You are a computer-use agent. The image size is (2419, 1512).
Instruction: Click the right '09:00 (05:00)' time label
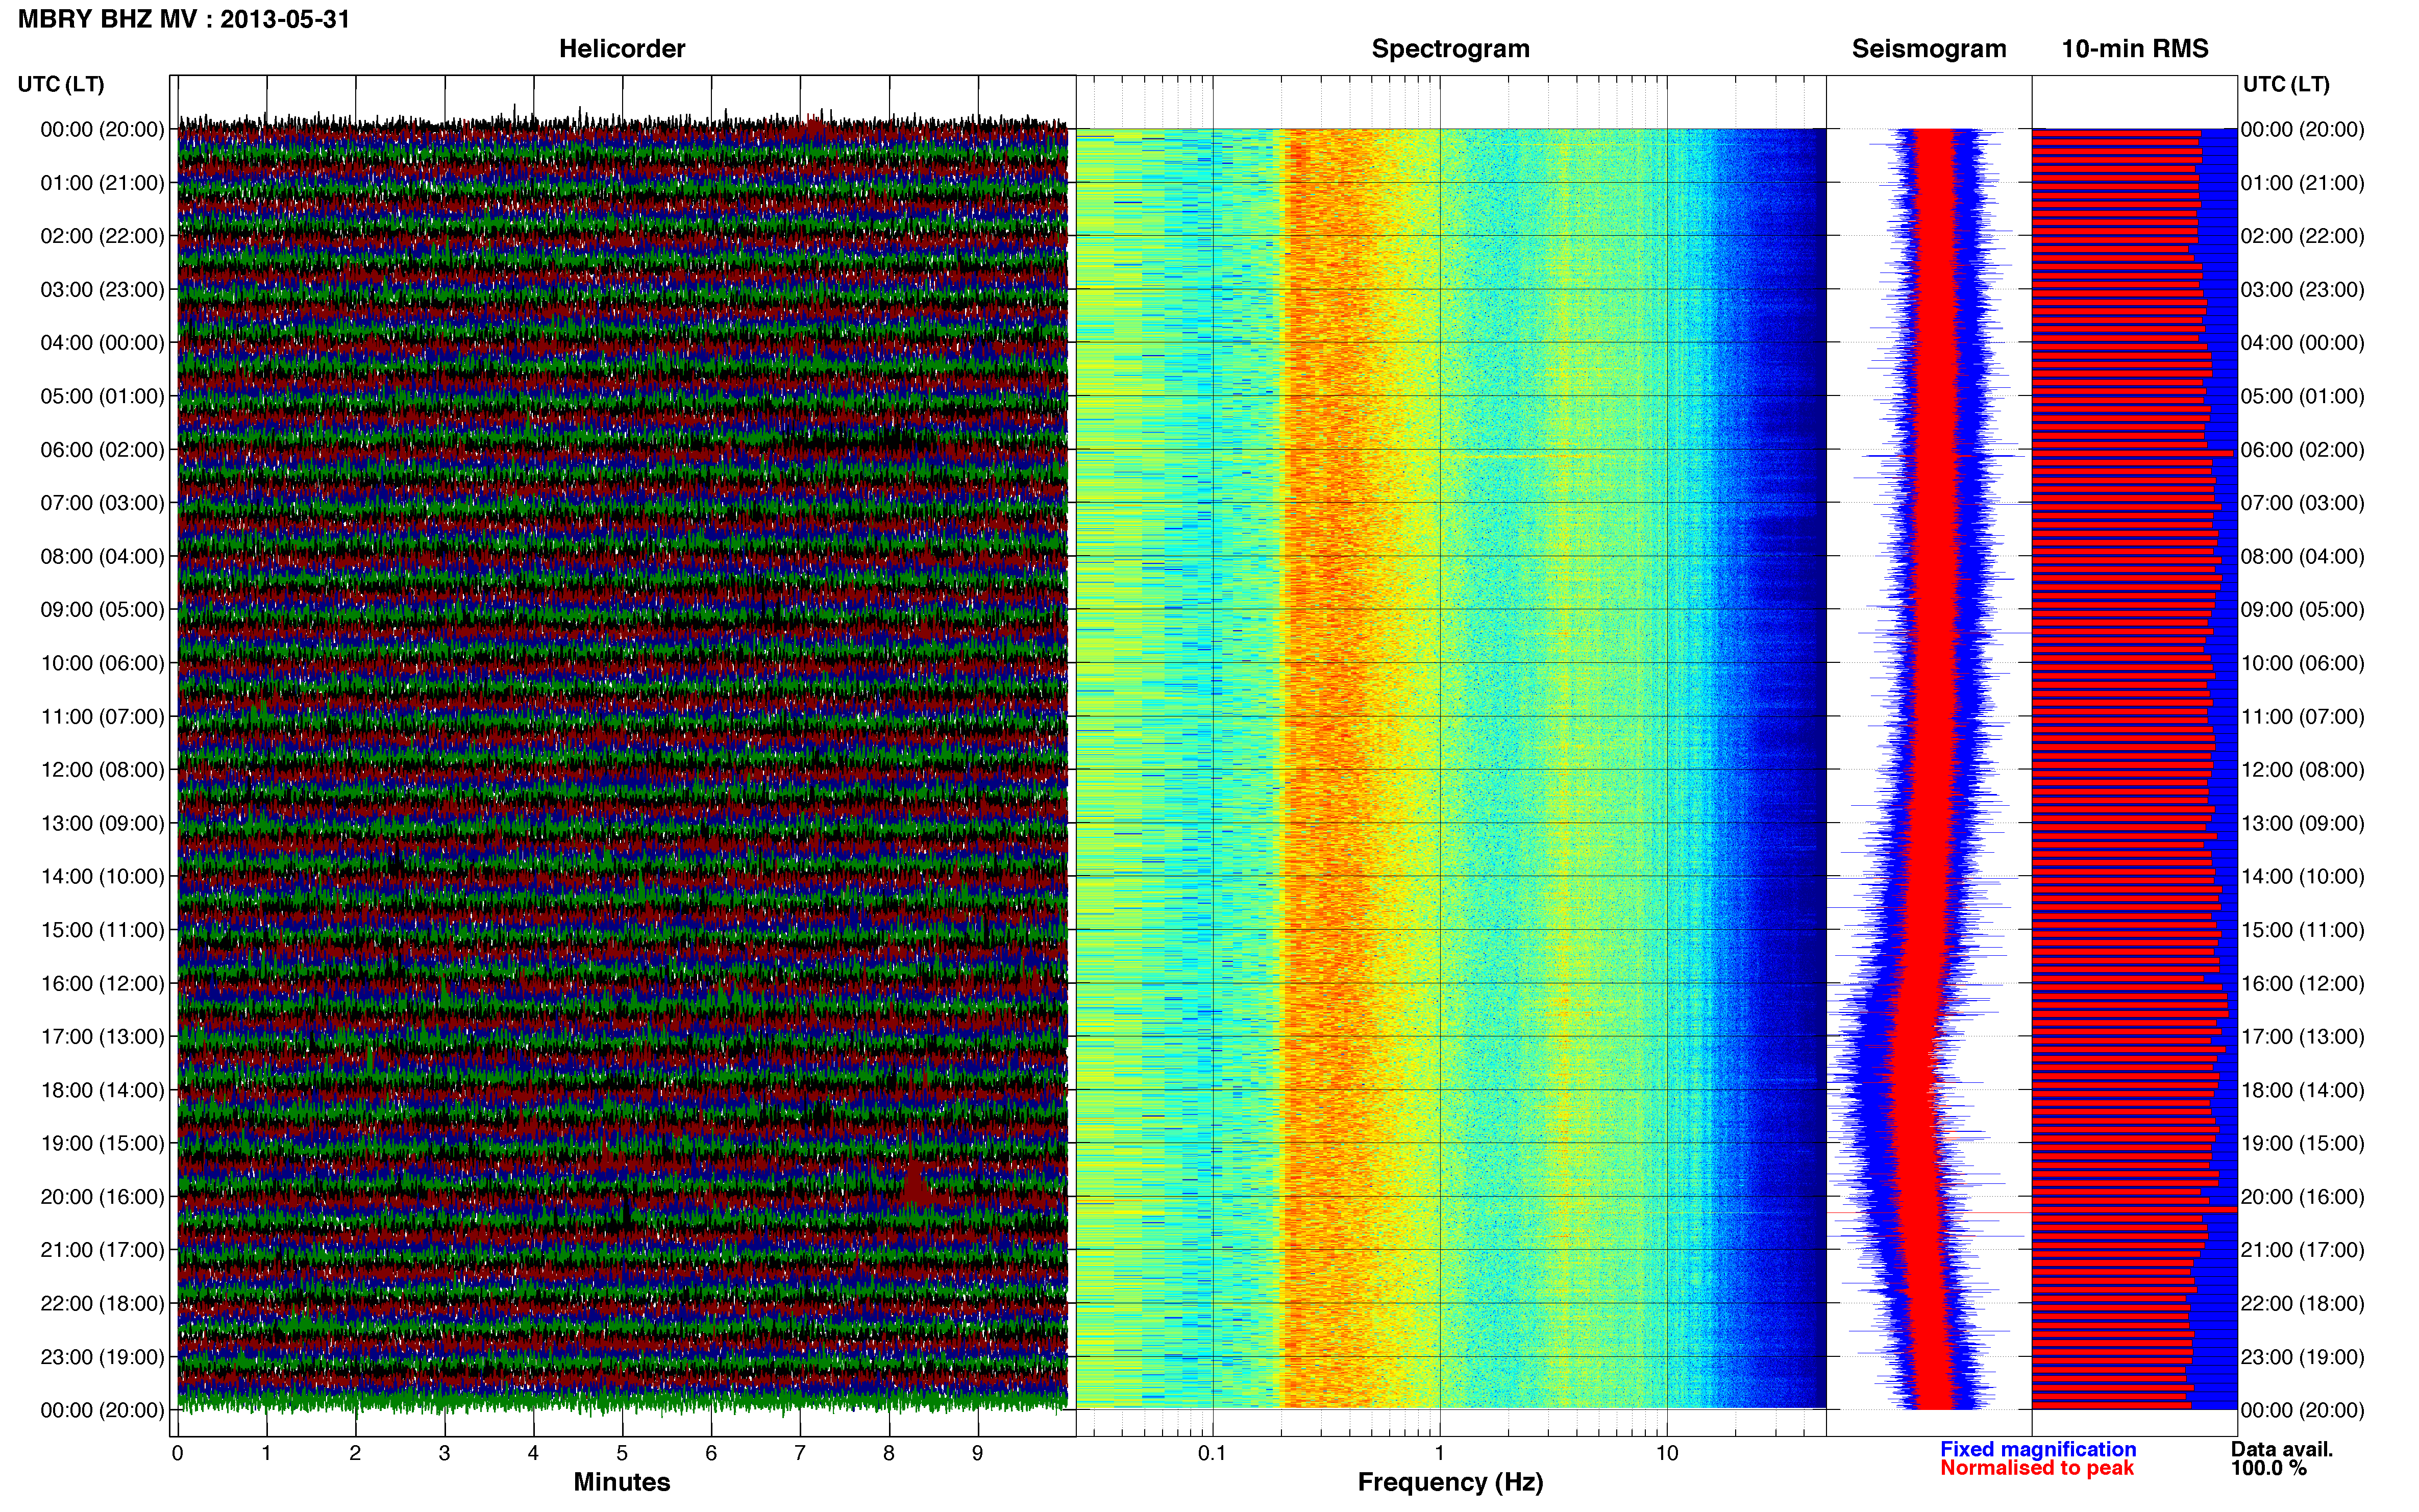2302,610
